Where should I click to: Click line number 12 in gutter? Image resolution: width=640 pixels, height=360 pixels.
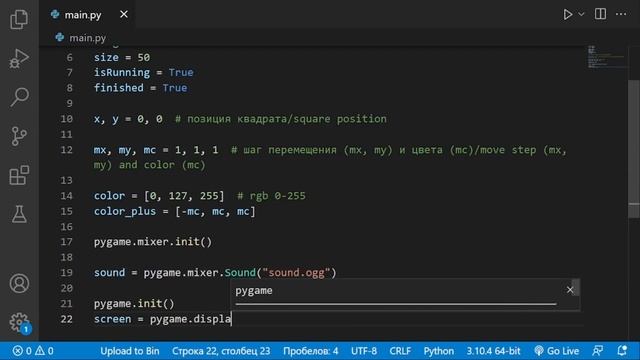click(x=67, y=150)
